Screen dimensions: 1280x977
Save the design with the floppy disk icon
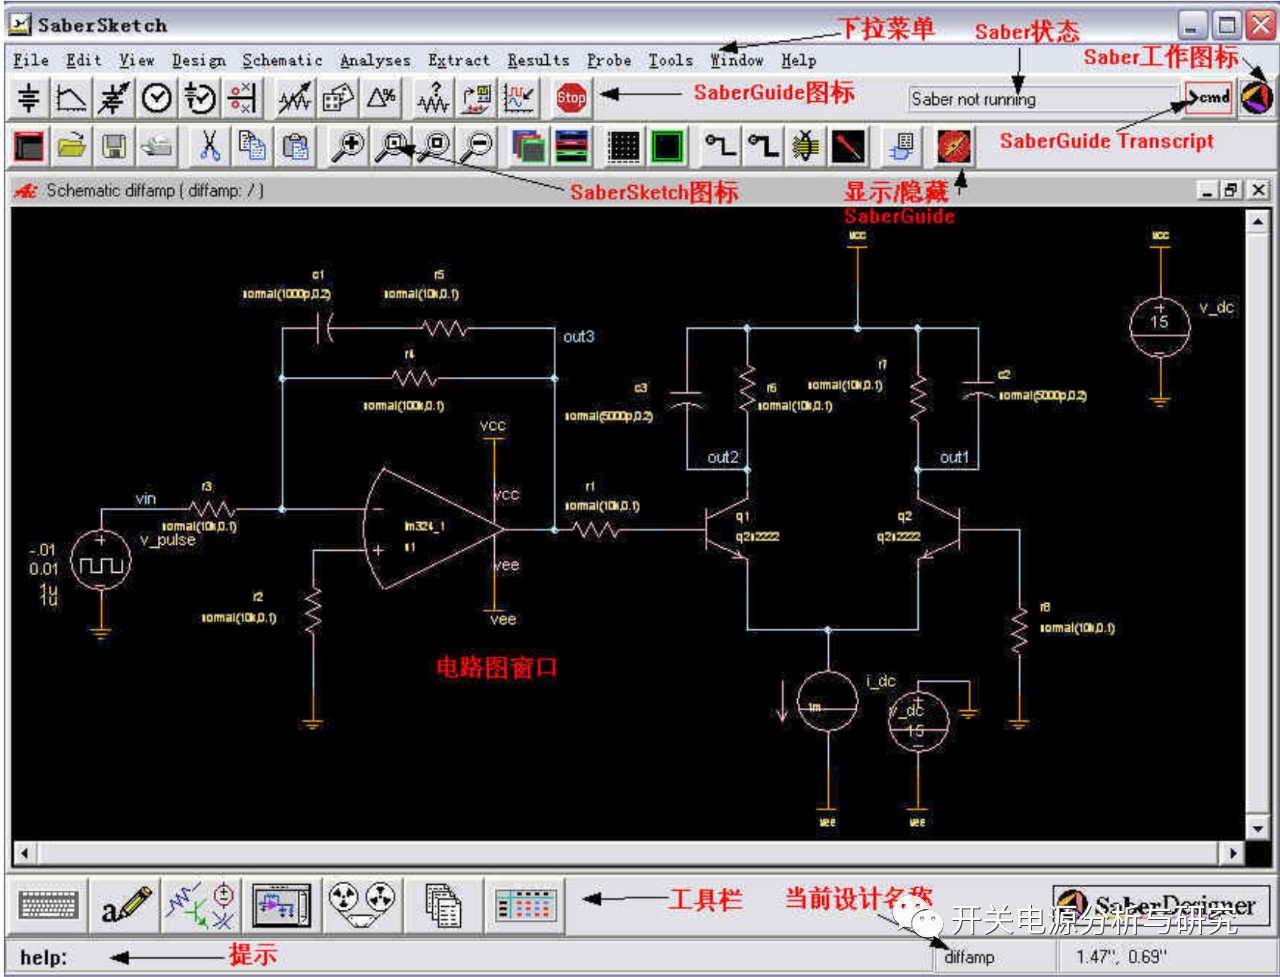pyautogui.click(x=114, y=147)
